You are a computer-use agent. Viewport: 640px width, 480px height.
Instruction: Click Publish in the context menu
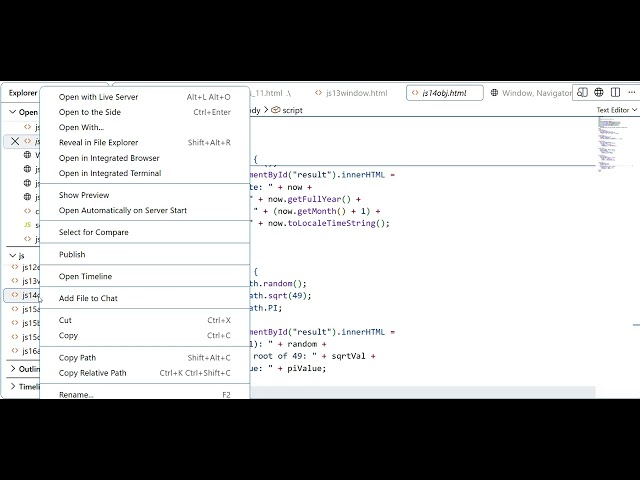tap(145, 254)
